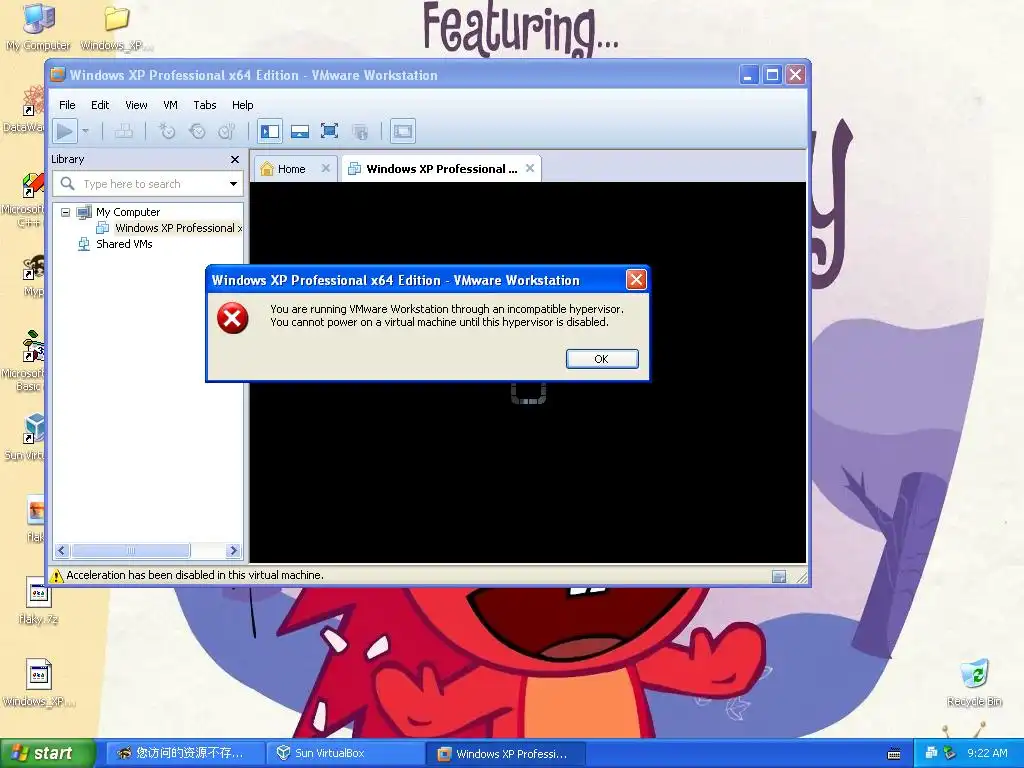Screen dimensions: 1024x768
Task: Click the Library search magnifier icon
Action: [67, 184]
